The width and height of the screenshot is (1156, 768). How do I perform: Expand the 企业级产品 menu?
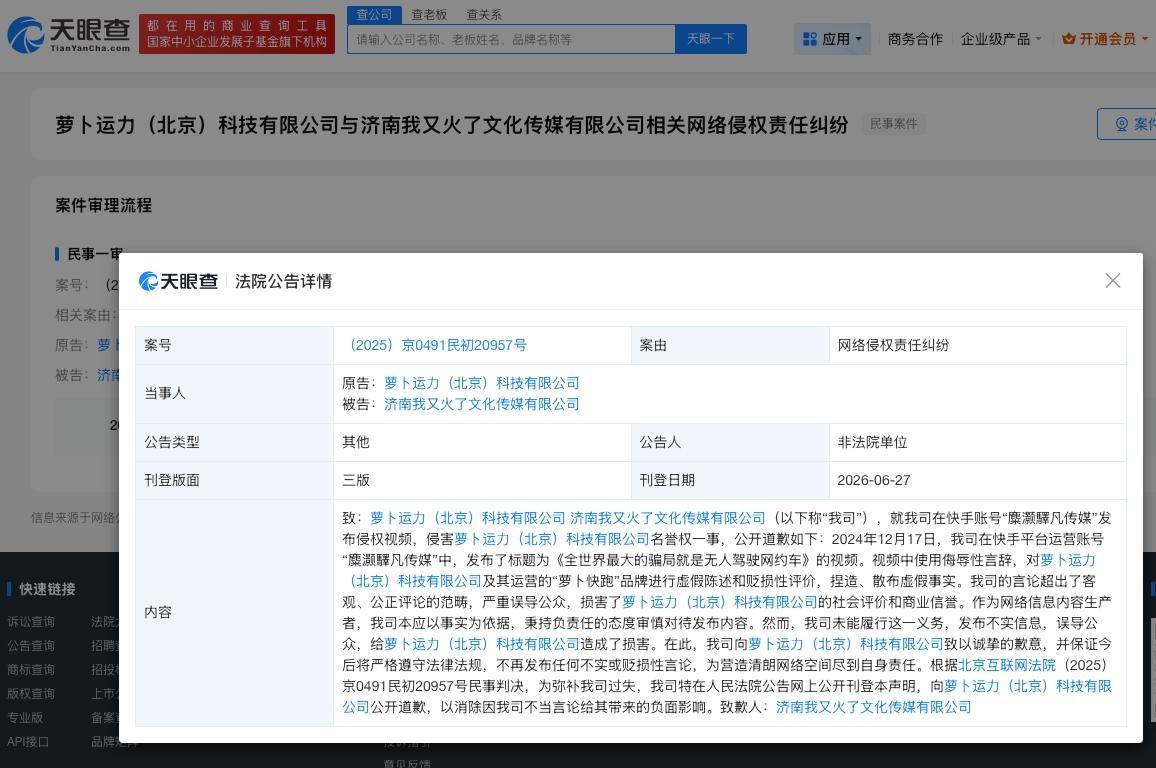point(1000,39)
